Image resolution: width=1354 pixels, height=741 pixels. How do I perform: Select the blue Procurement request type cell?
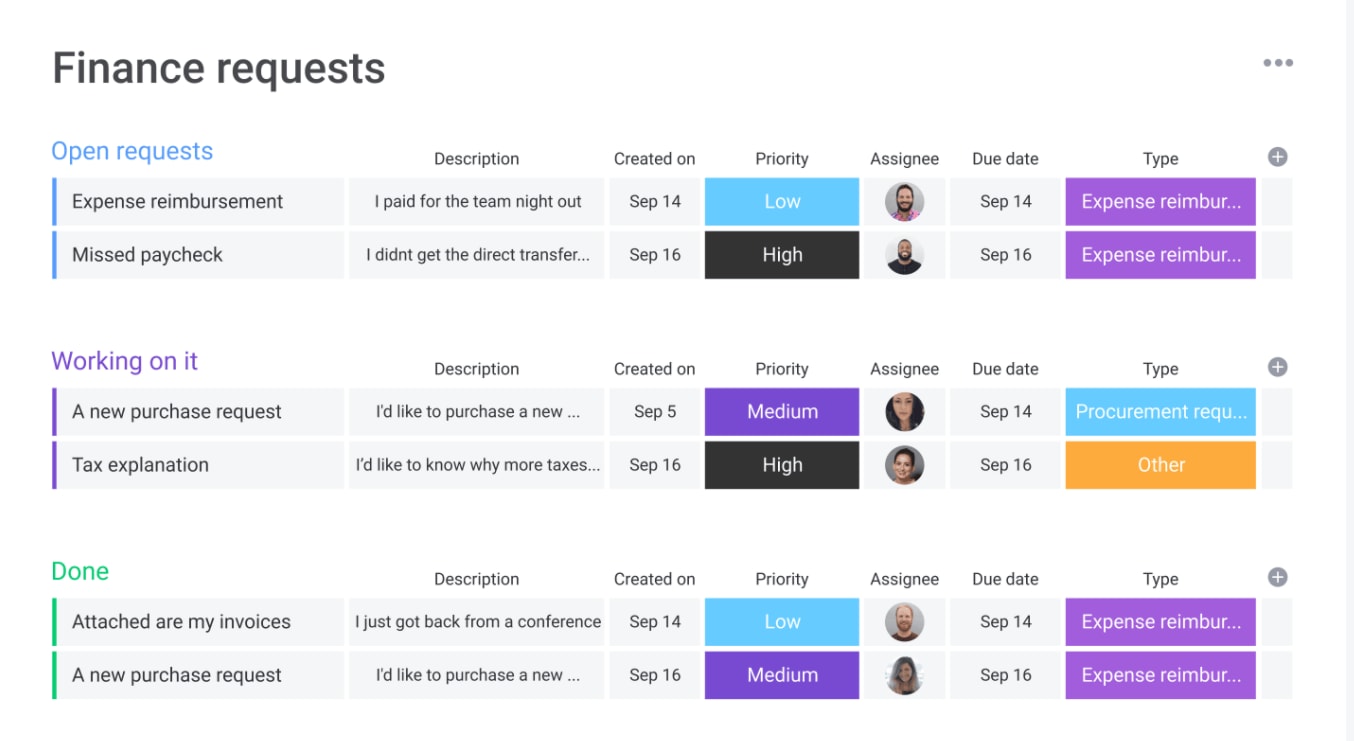[x=1160, y=412]
